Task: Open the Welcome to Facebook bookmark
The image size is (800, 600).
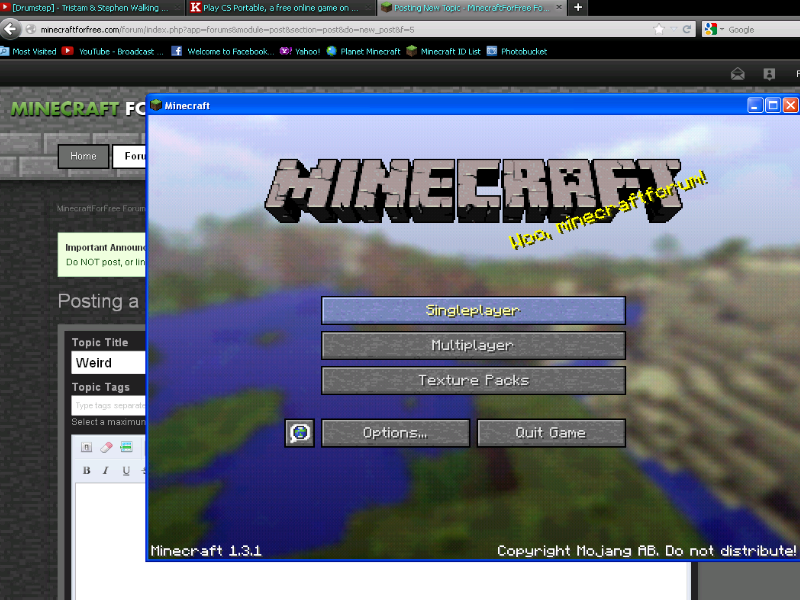Action: click(x=223, y=51)
